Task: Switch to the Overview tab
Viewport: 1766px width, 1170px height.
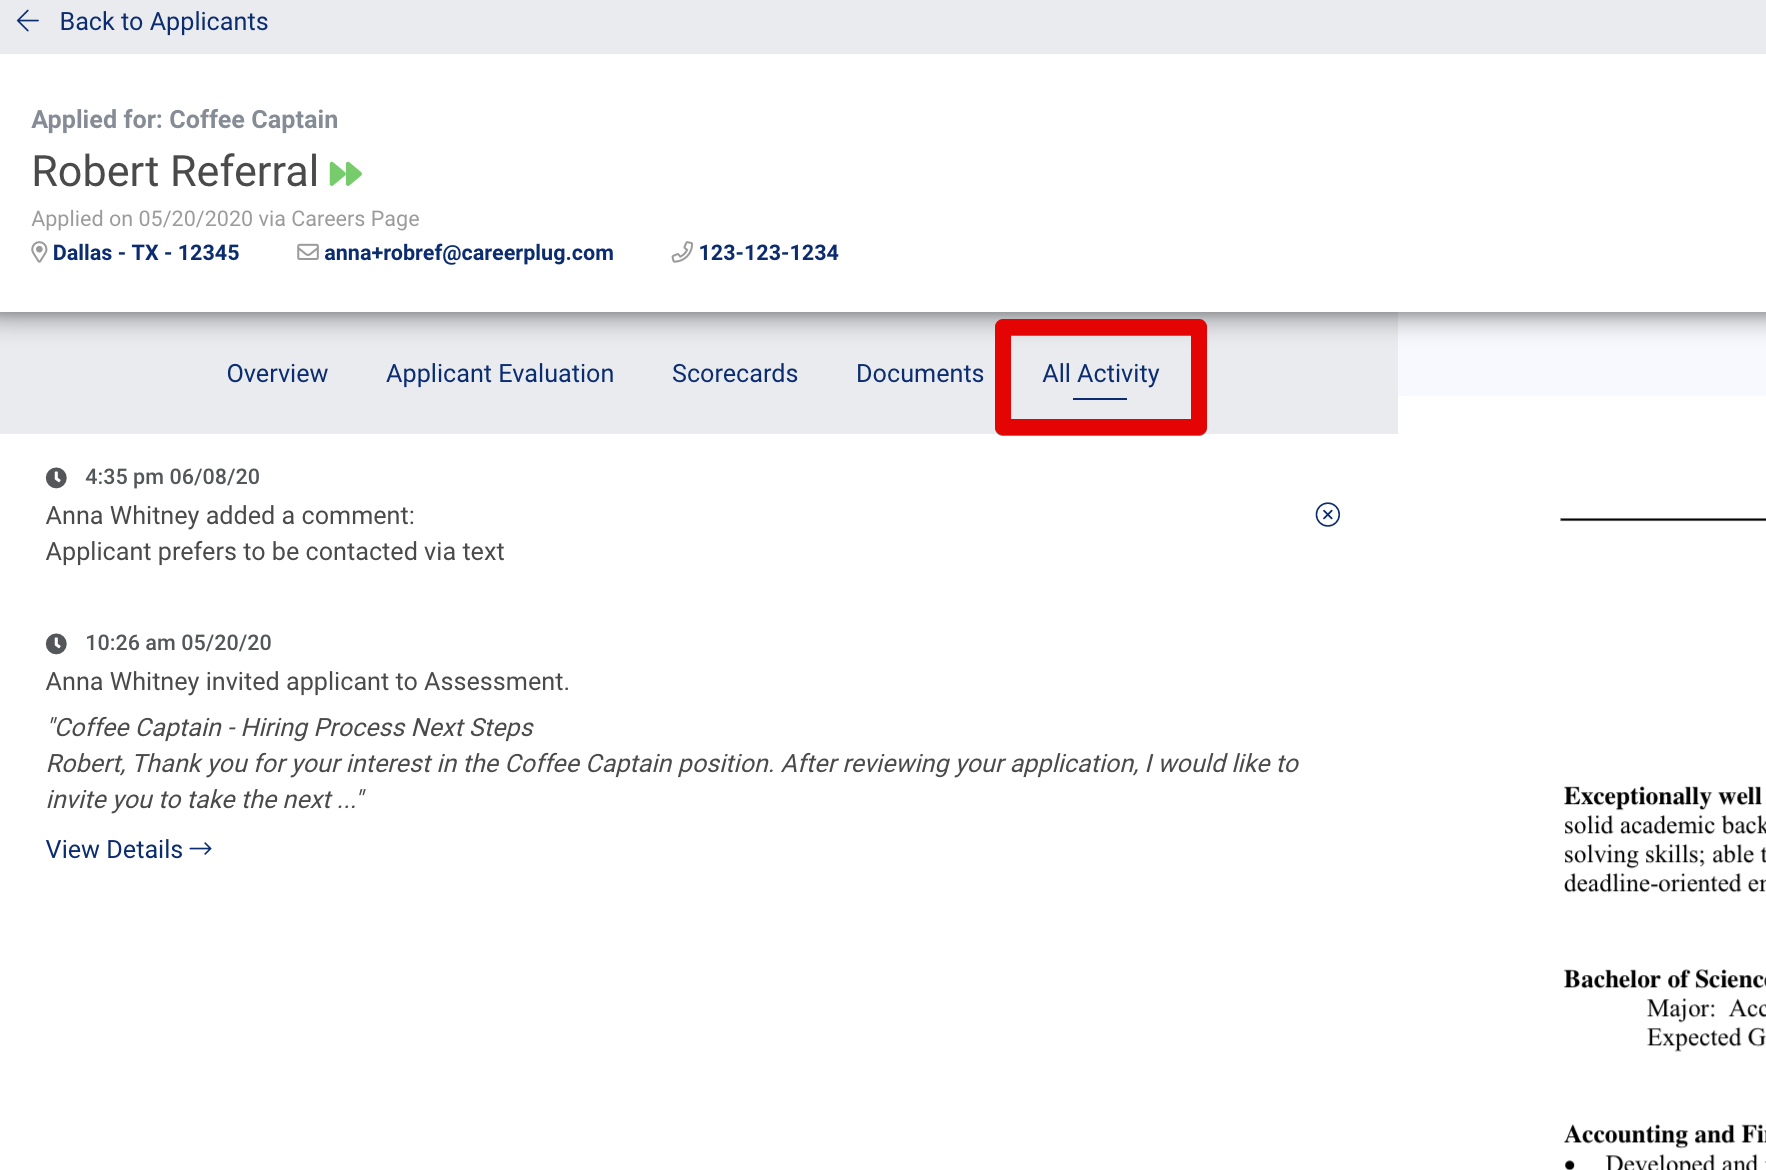Action: (x=277, y=373)
